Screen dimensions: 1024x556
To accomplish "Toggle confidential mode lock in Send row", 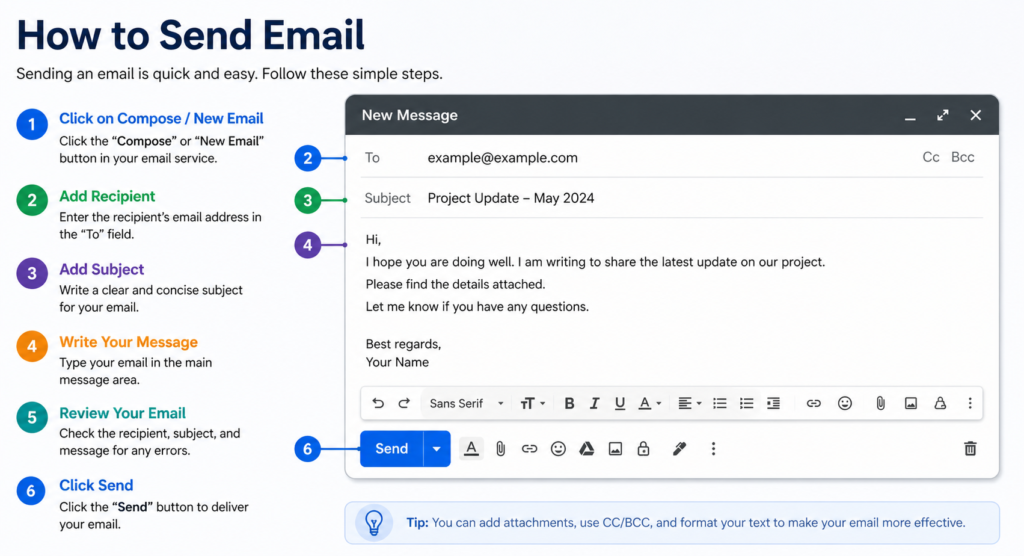I will pyautogui.click(x=643, y=449).
